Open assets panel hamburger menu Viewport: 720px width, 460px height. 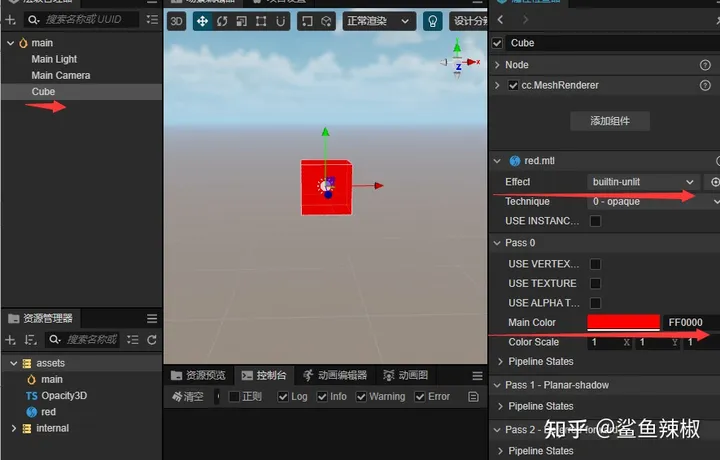tap(152, 319)
